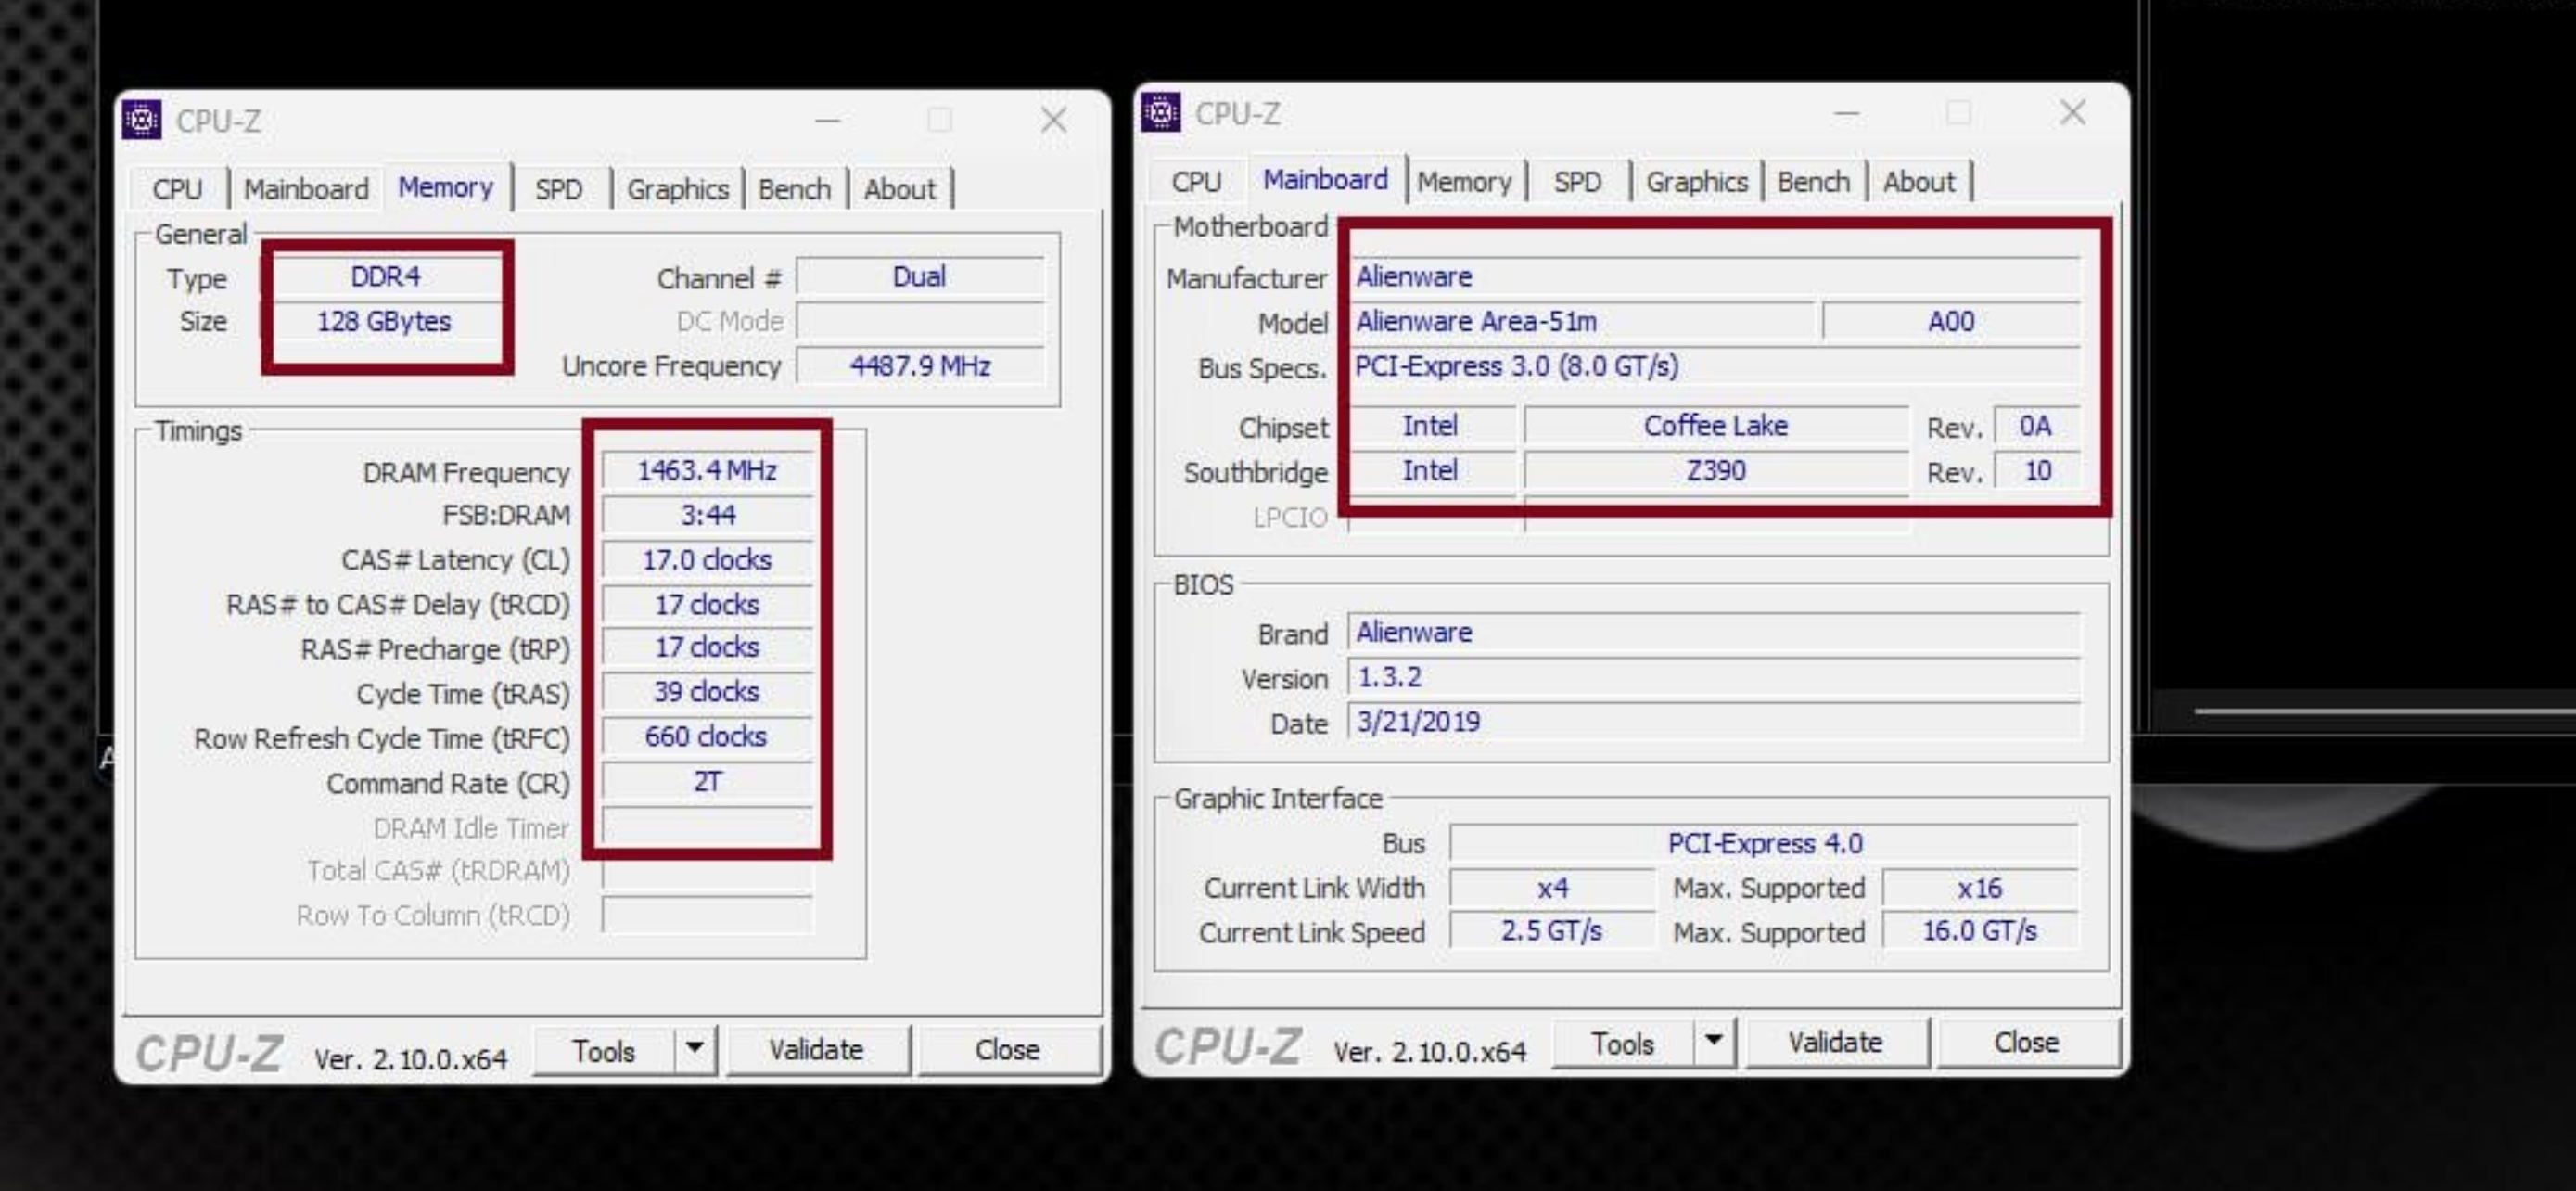Image resolution: width=2576 pixels, height=1191 pixels.
Task: Open Bench tab in right window
Action: 1813,182
